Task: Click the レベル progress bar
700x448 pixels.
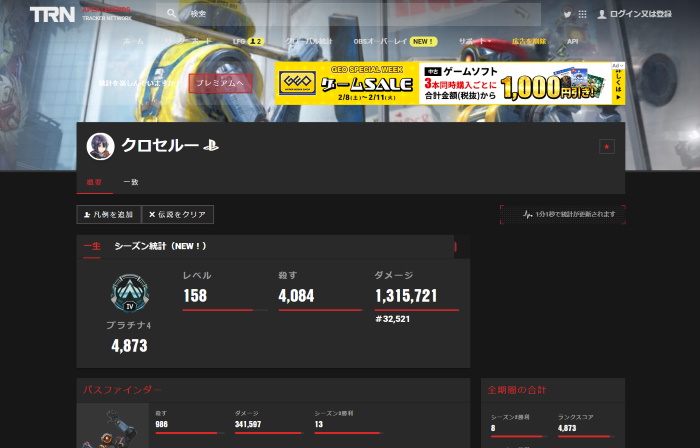Action: (225, 310)
